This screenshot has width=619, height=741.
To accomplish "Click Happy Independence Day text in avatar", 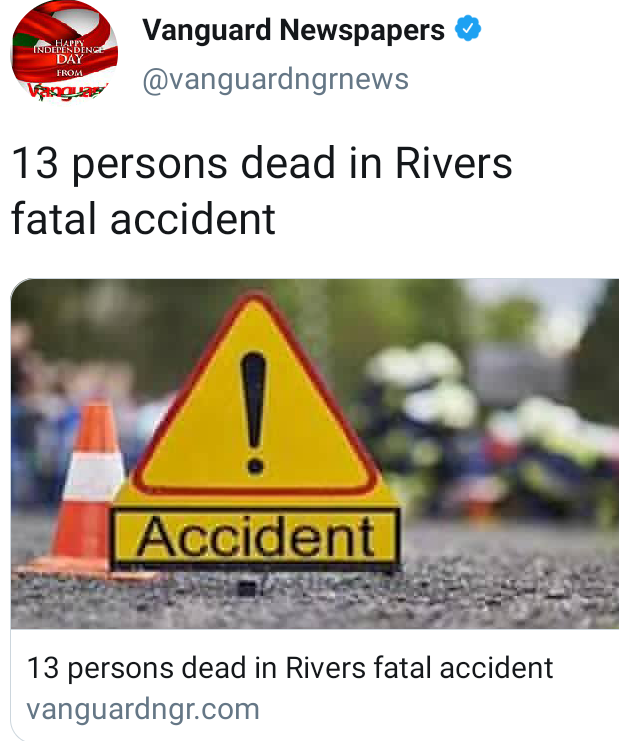I will pyautogui.click(x=69, y=52).
